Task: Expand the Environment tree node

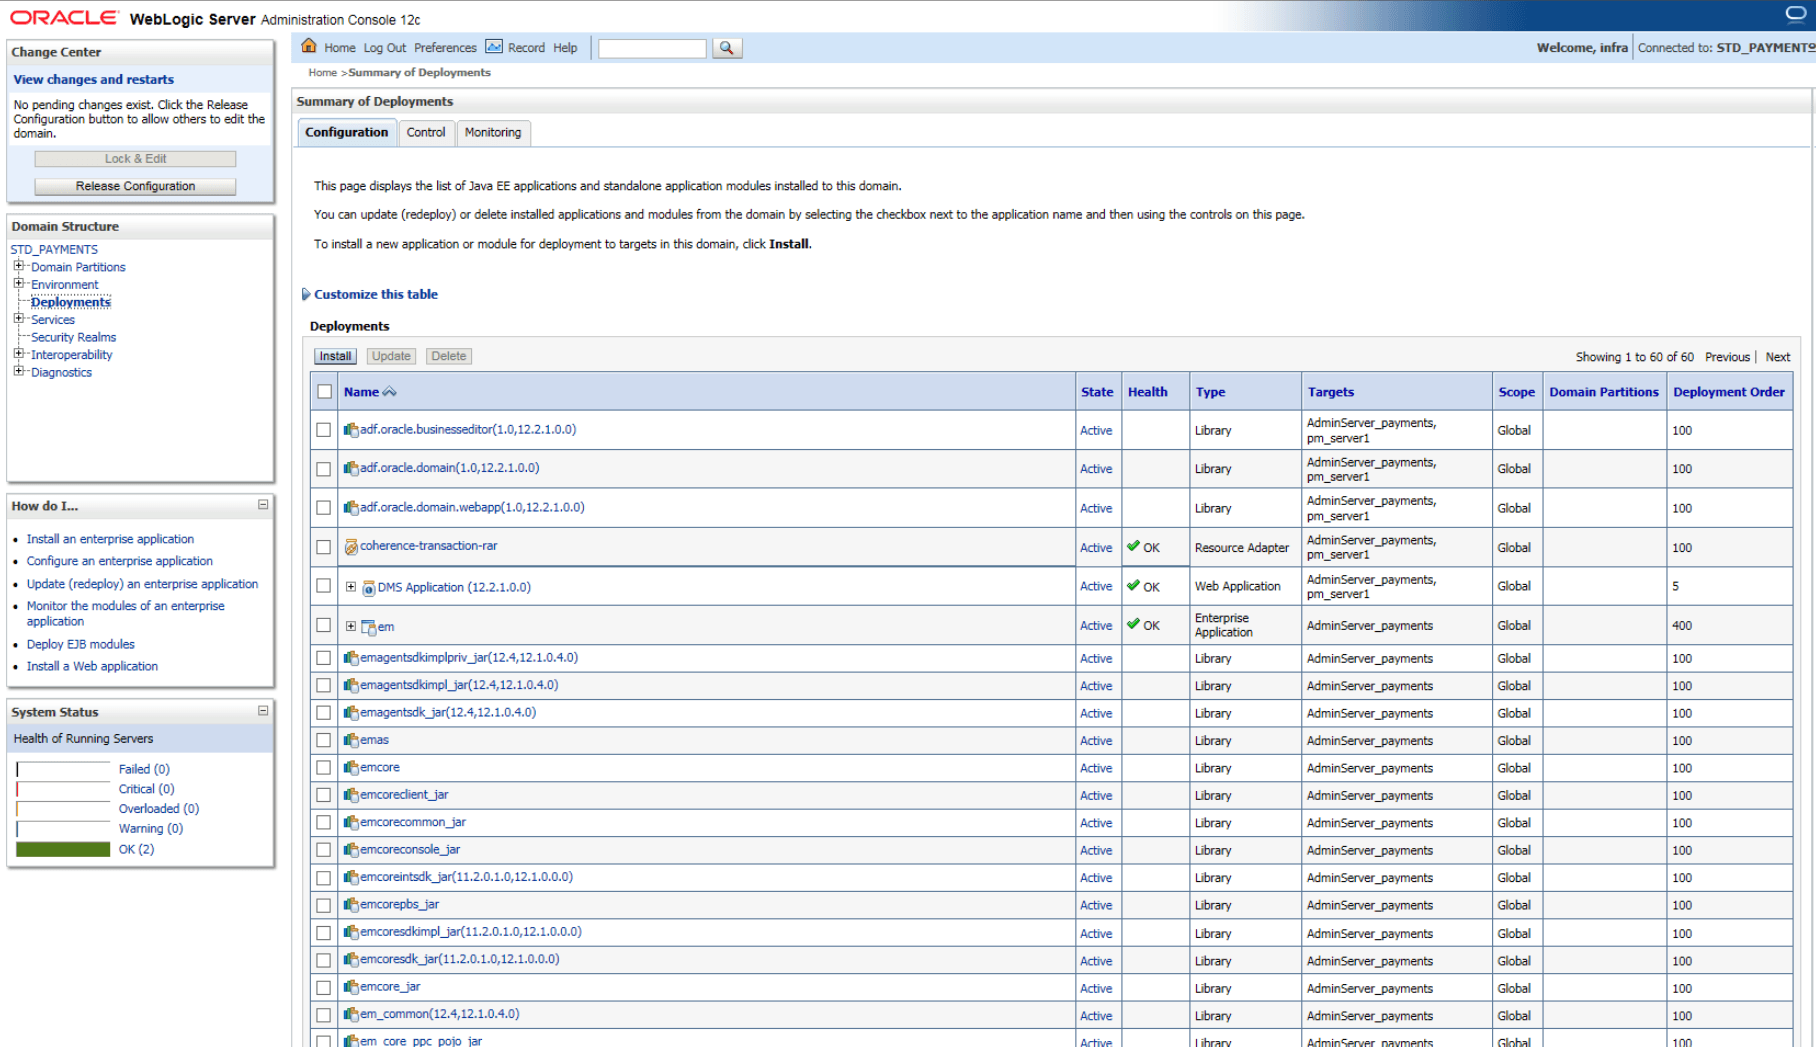Action: (x=19, y=284)
